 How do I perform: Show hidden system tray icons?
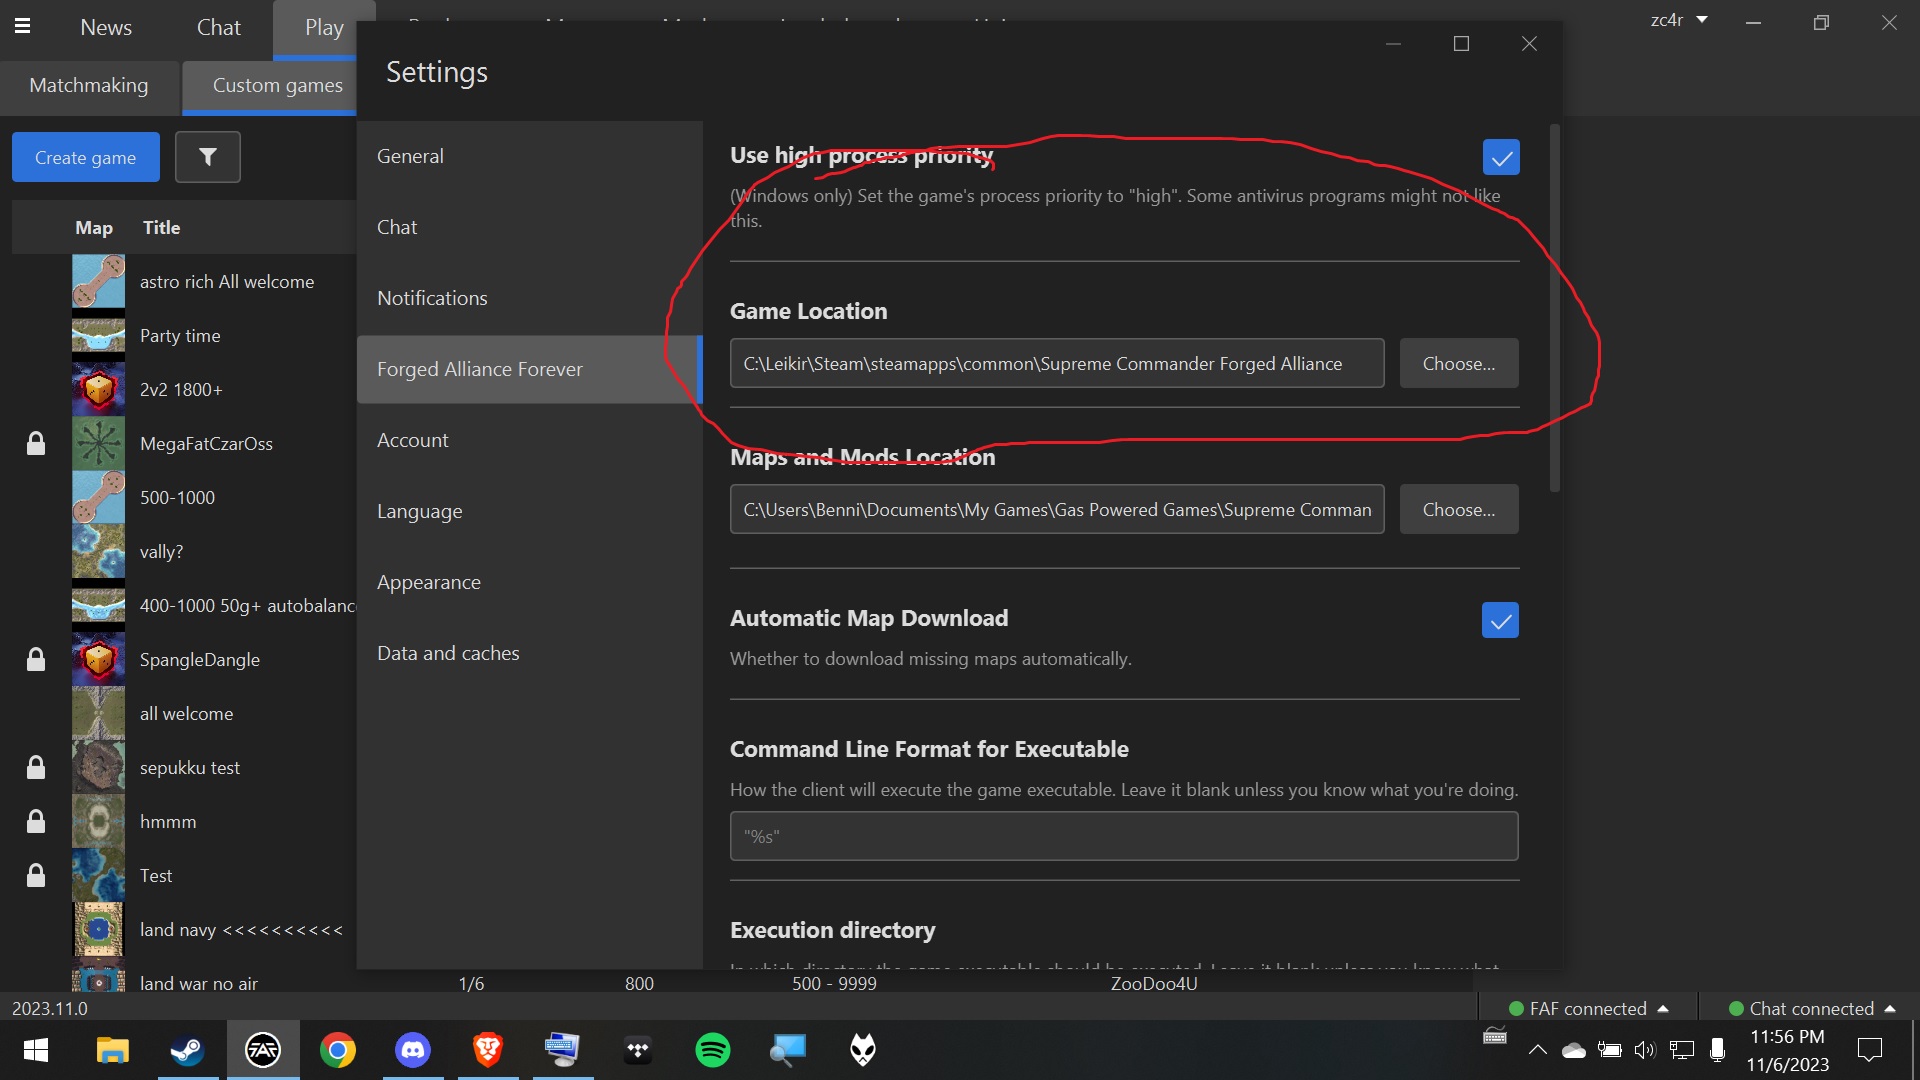1538,1050
